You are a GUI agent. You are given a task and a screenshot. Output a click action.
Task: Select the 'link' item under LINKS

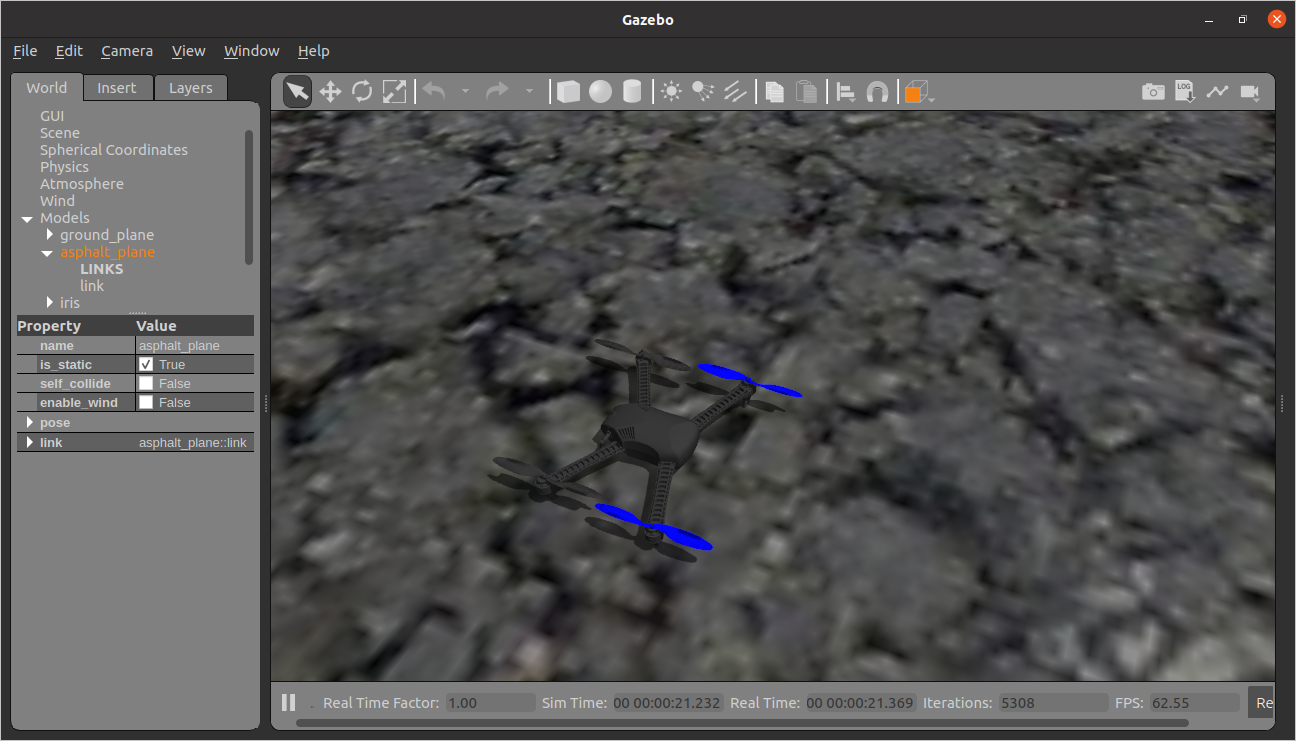pyautogui.click(x=92, y=286)
